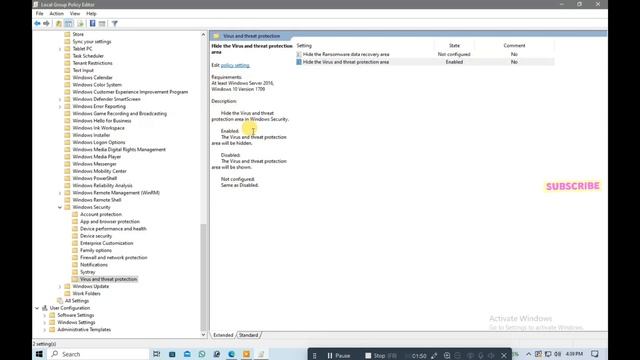Toggle the Show/Hide Console Tree icon

pyautogui.click(x=69, y=24)
